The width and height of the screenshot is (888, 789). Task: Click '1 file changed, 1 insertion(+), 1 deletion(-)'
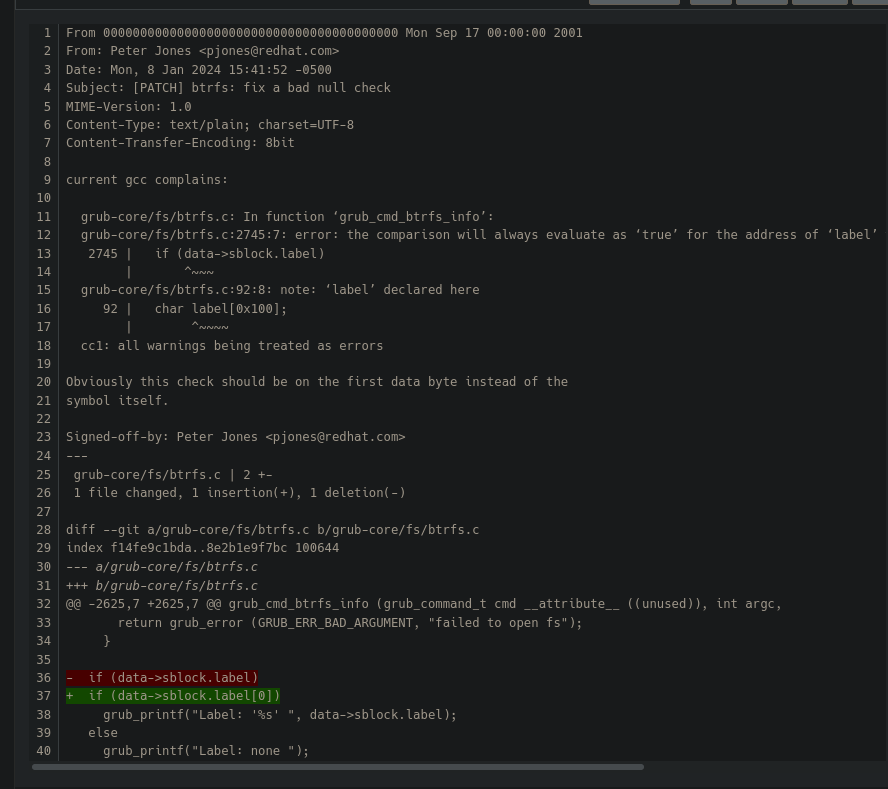coord(239,493)
